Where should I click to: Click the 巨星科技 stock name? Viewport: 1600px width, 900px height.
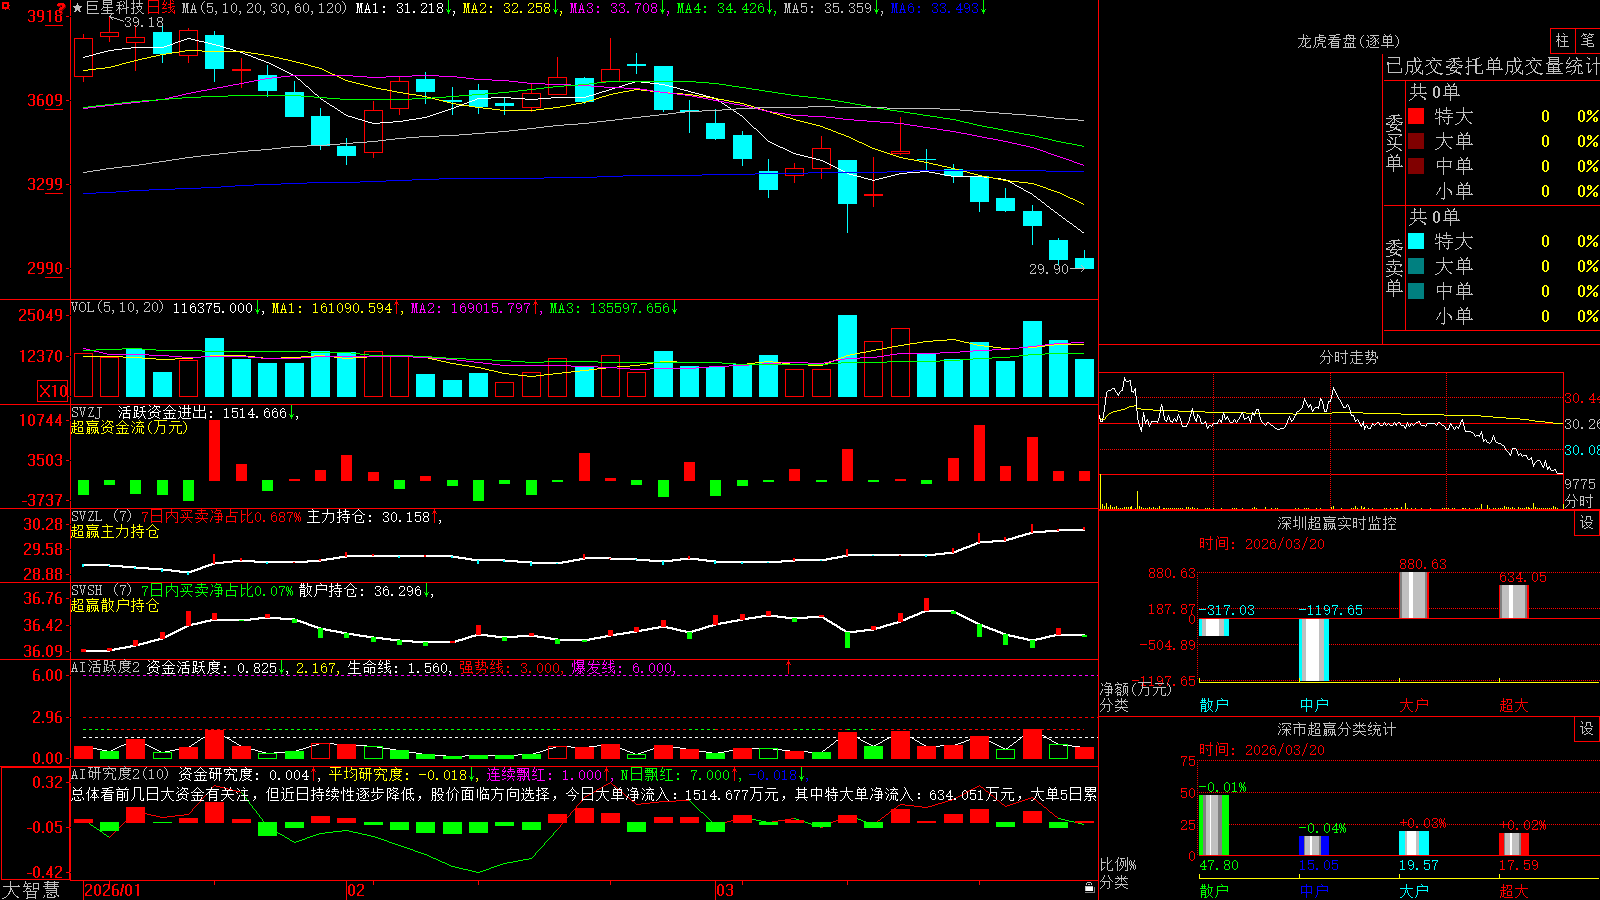[115, 8]
